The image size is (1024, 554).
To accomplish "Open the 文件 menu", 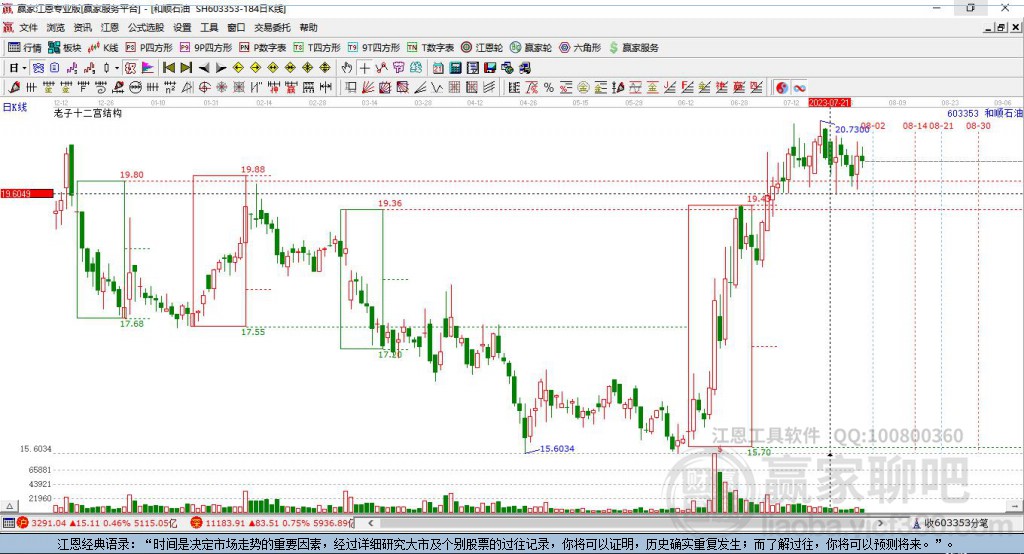I will pos(28,27).
